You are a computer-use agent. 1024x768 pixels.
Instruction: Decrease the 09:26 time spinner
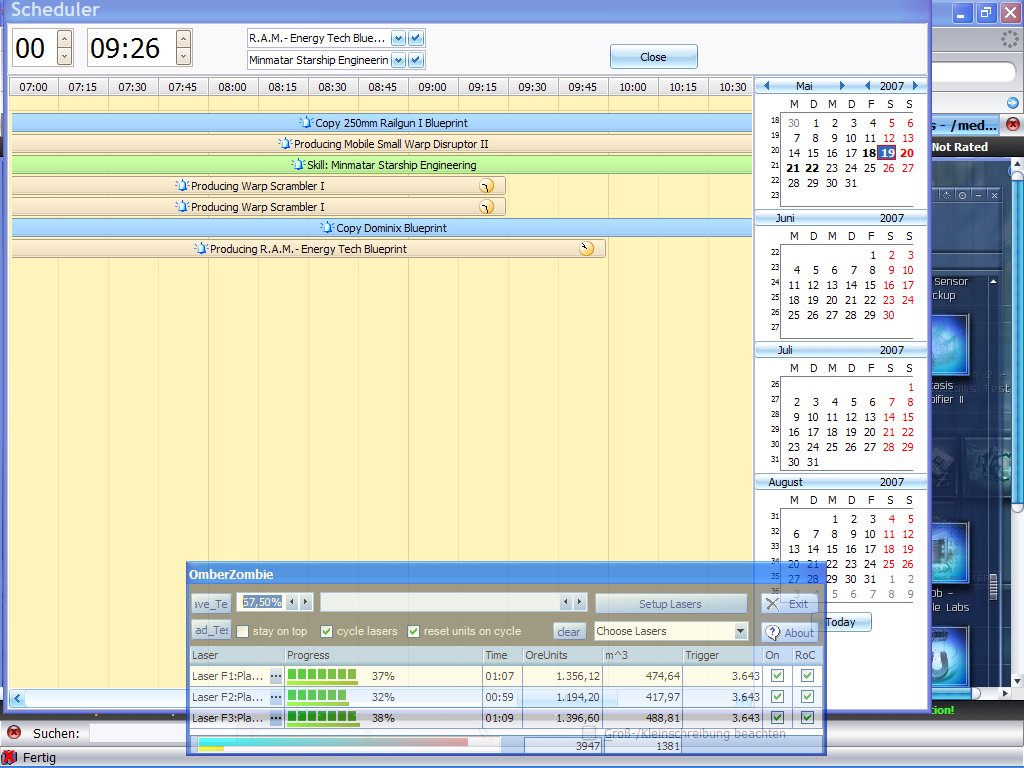point(184,56)
